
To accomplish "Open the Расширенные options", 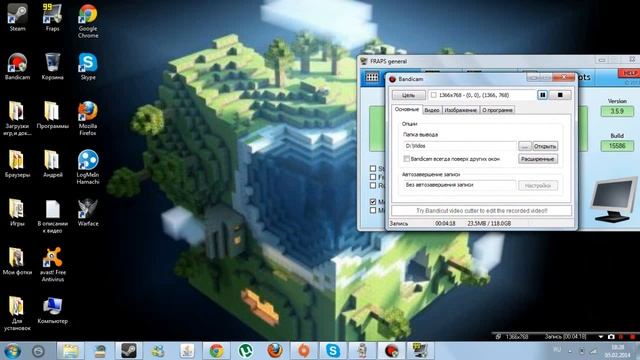I will click(x=538, y=159).
